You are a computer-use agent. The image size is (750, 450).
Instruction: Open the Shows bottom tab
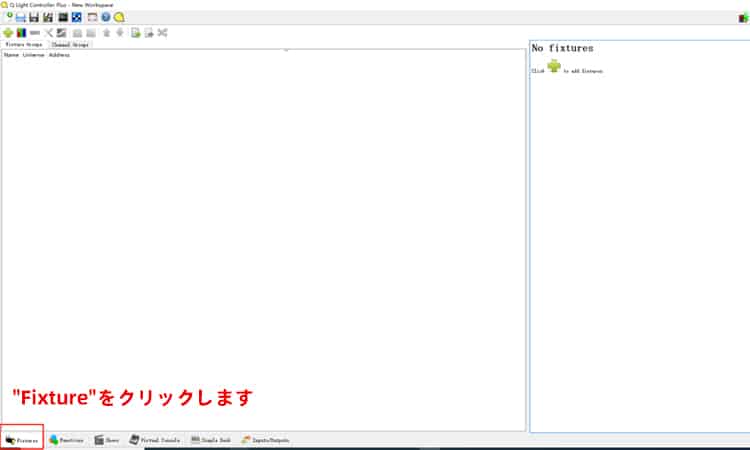point(107,440)
